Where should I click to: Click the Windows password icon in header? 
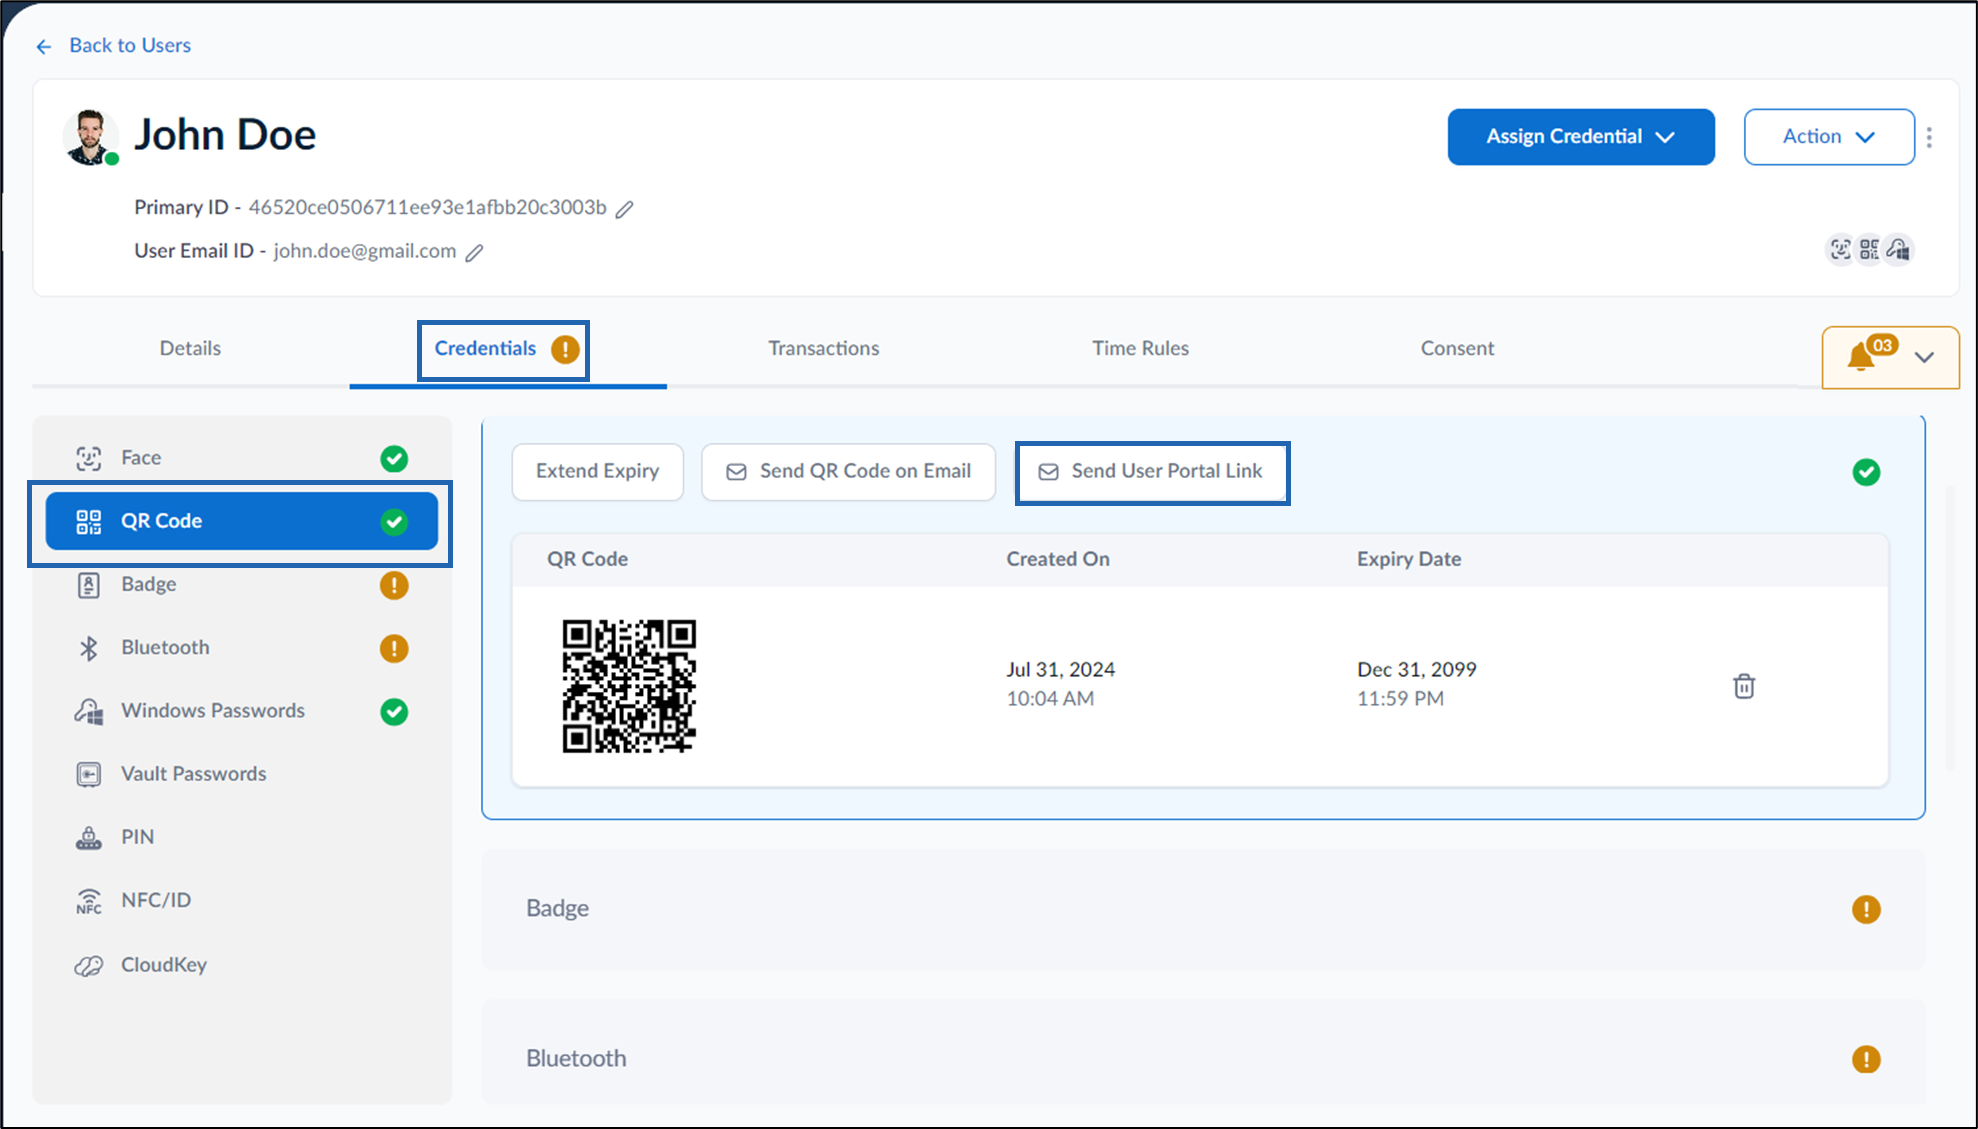1899,249
